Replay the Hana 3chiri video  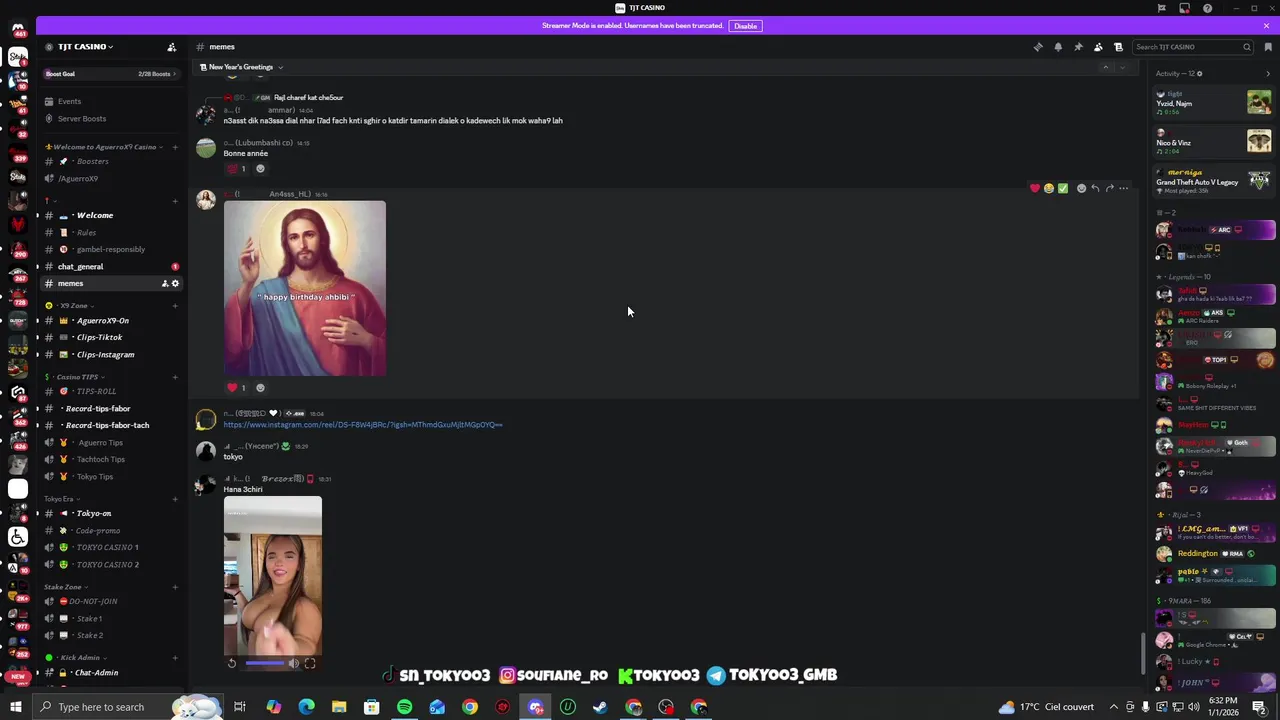tap(231, 663)
